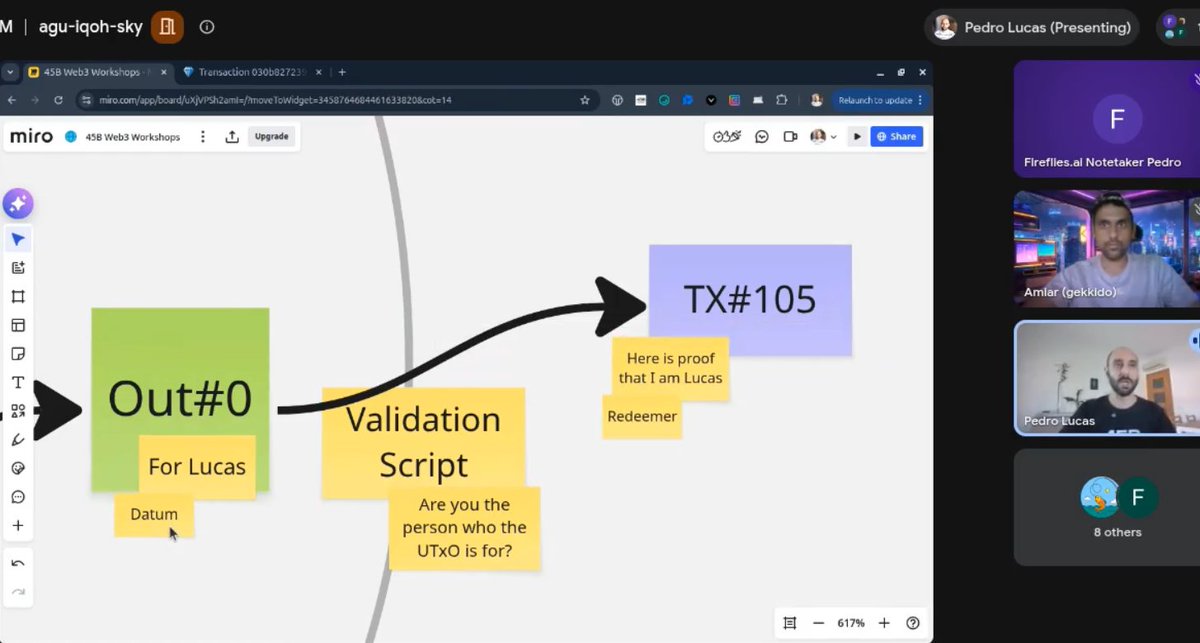This screenshot has height=643, width=1200.
Task: Click the orange door icon beside meeting code
Action: tap(167, 27)
